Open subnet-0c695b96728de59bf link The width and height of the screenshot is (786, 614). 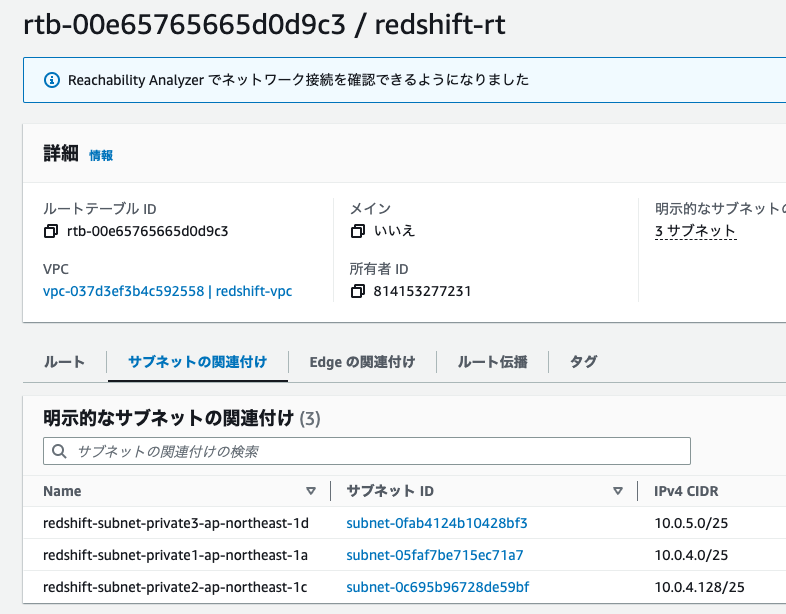pyautogui.click(x=438, y=587)
